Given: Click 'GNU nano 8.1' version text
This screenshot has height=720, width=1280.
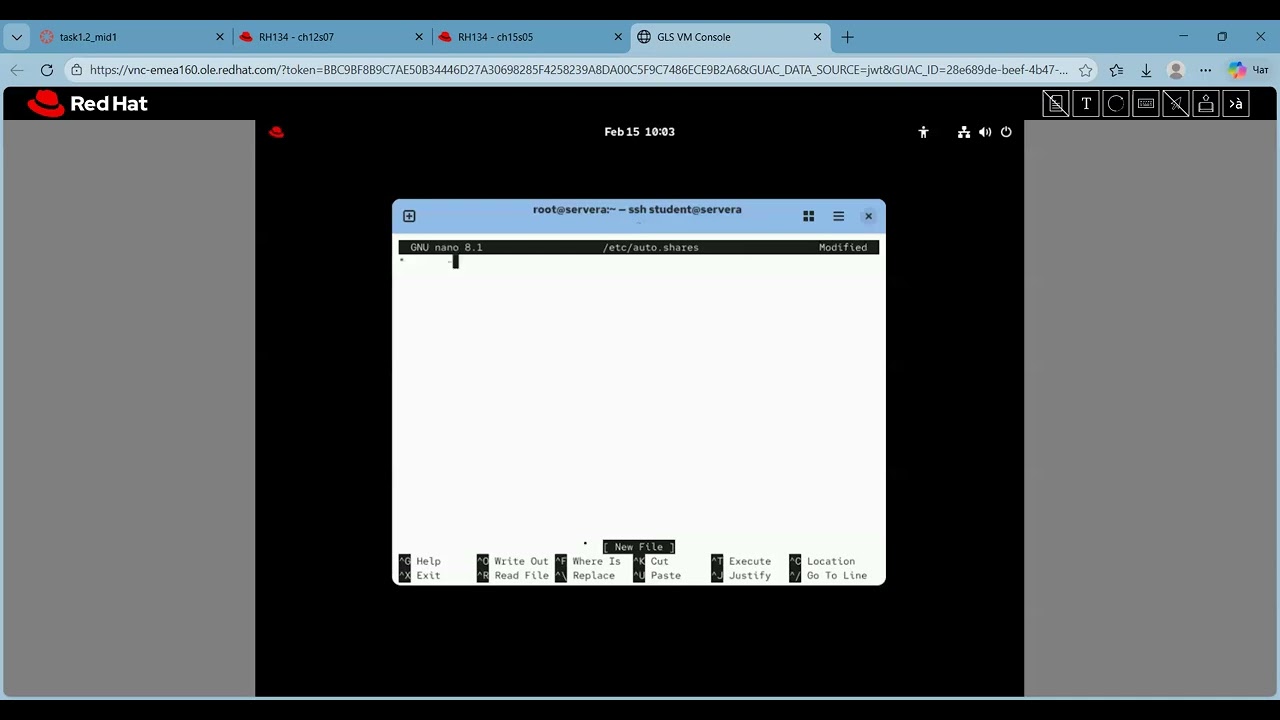Looking at the screenshot, I should [446, 247].
